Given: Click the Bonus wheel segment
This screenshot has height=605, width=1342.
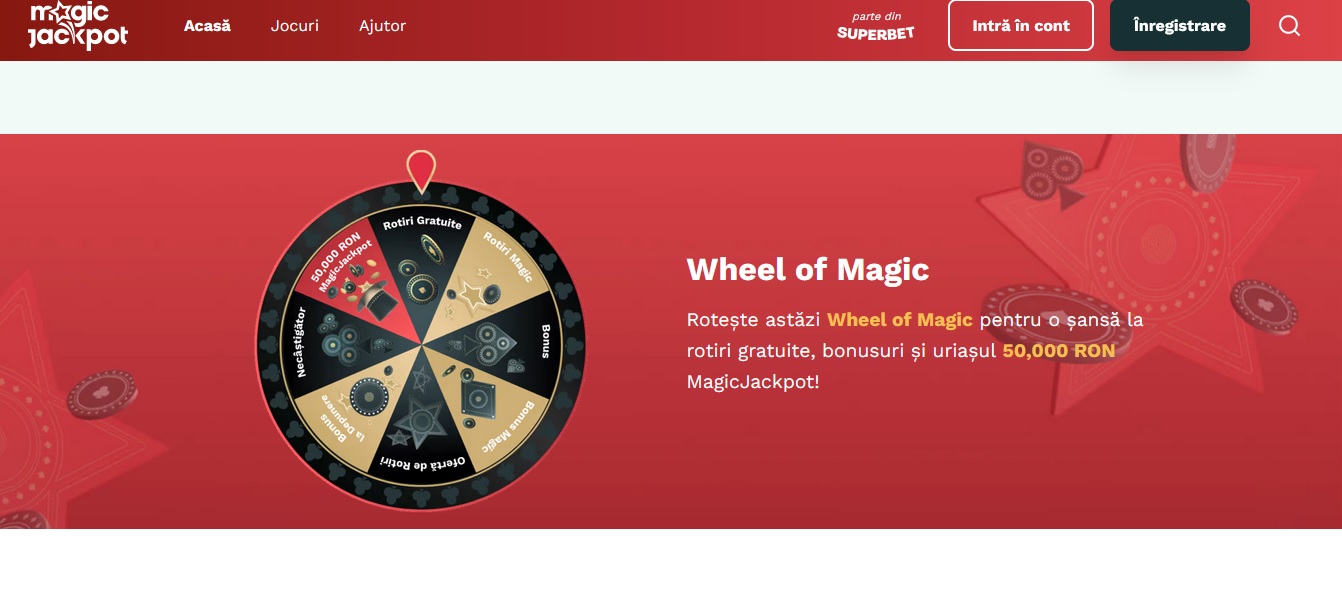Looking at the screenshot, I should coord(512,347).
